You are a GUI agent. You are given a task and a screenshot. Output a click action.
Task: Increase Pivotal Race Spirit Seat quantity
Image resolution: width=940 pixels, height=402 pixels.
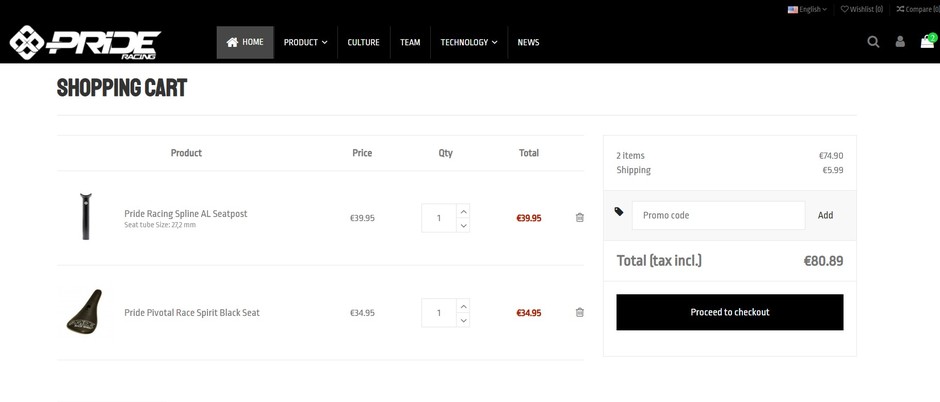point(463,306)
